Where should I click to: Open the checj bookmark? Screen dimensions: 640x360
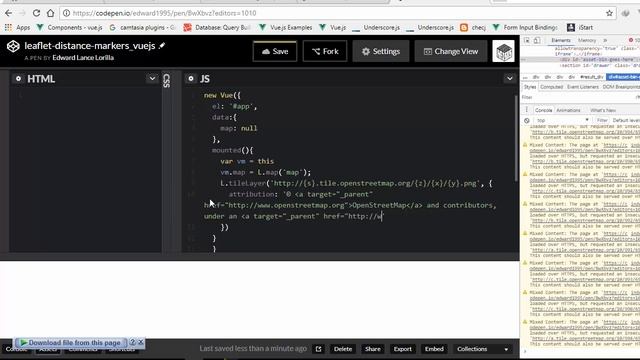pyautogui.click(x=473, y=27)
